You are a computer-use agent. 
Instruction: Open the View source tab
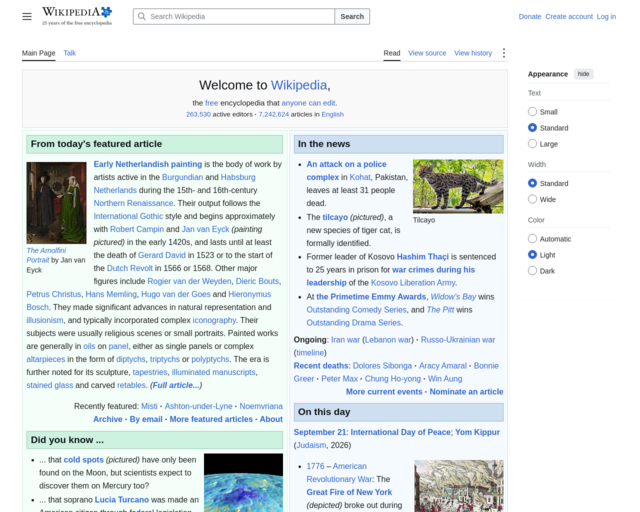coord(427,53)
